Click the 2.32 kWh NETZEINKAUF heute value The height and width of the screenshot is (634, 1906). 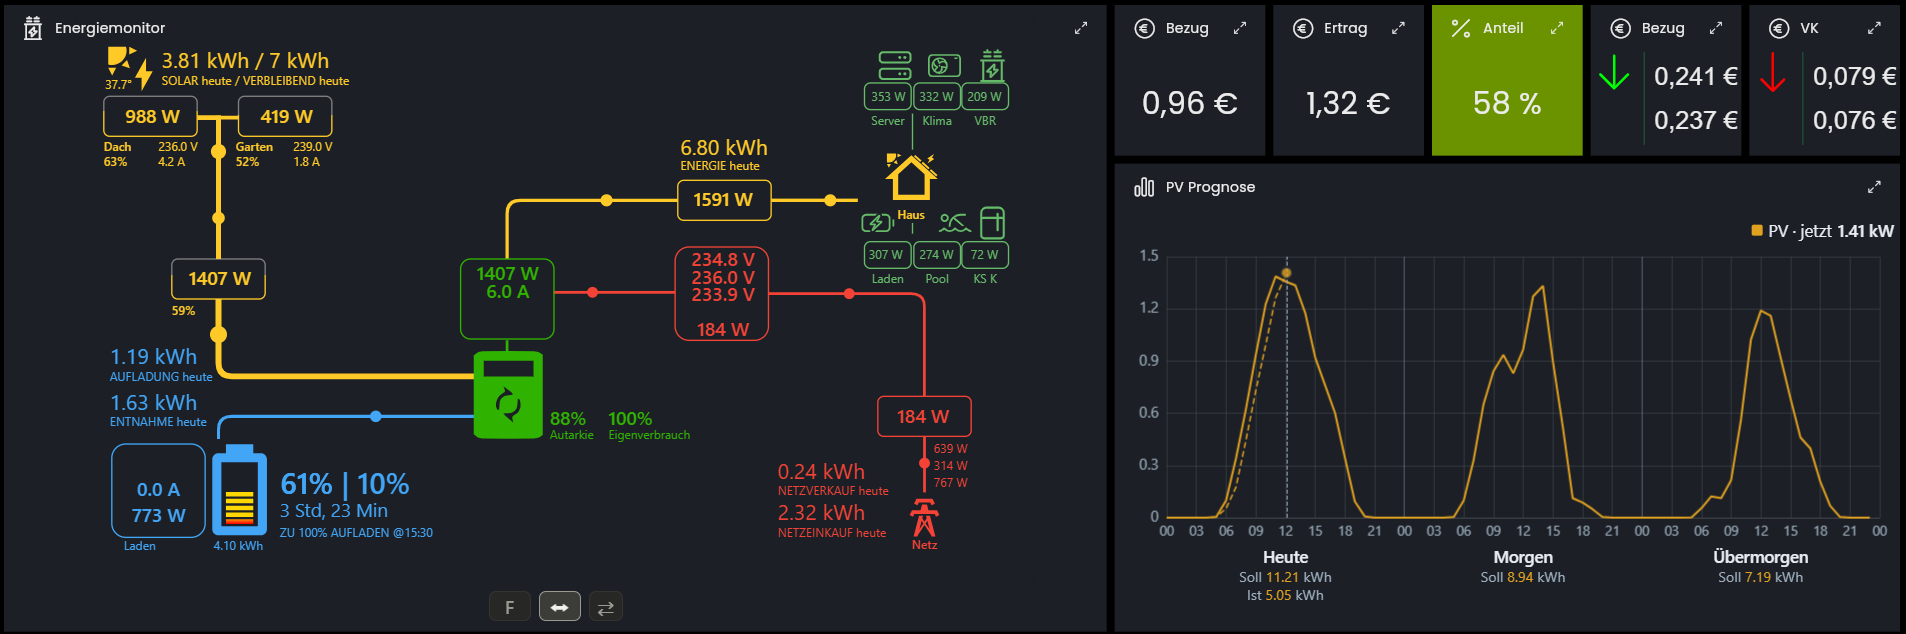(821, 513)
